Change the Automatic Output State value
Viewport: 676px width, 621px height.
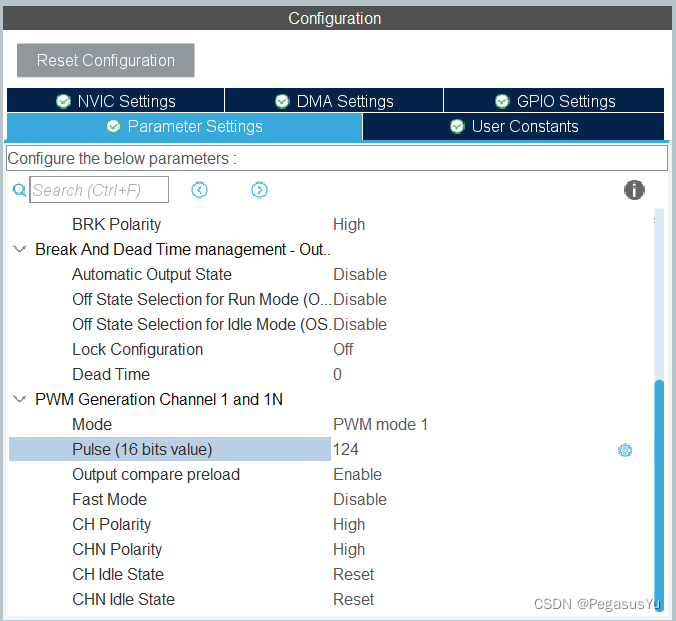coord(359,274)
